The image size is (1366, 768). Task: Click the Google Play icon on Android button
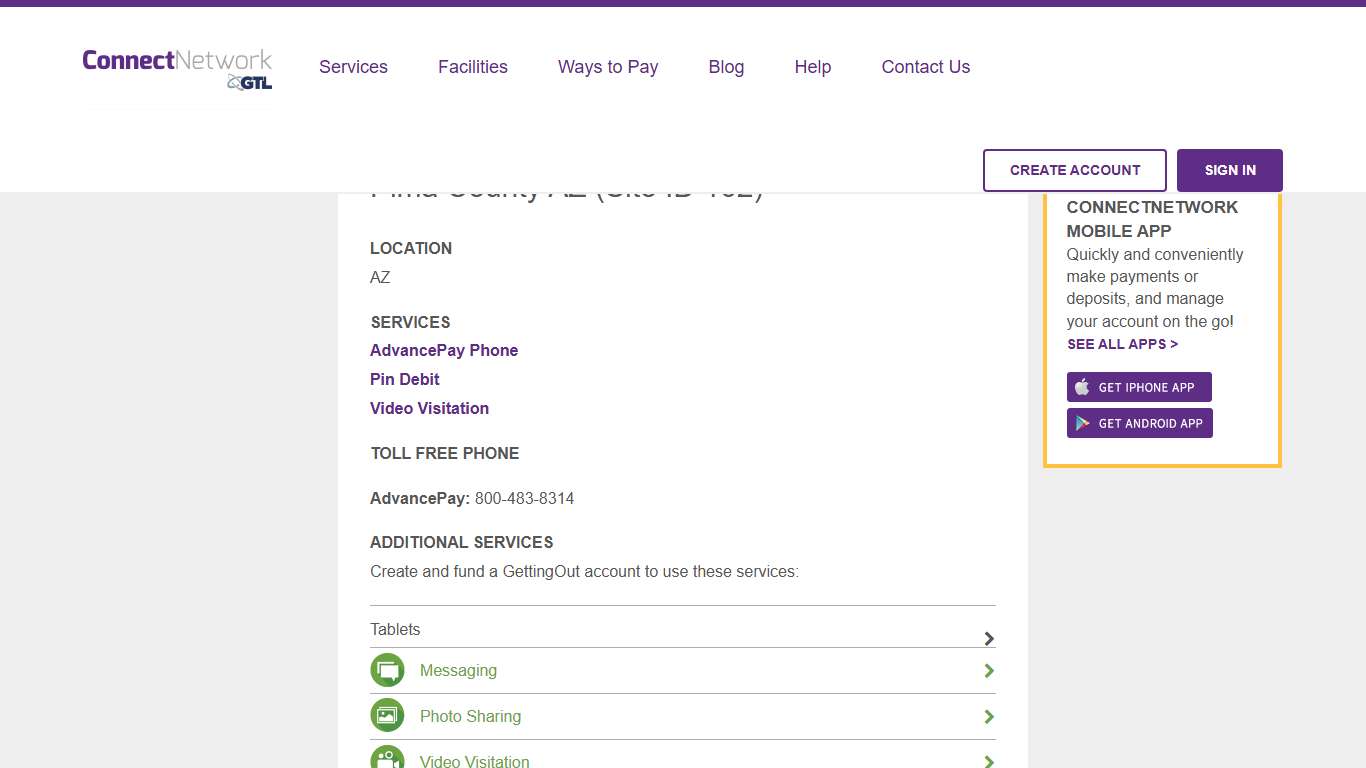pos(1082,424)
